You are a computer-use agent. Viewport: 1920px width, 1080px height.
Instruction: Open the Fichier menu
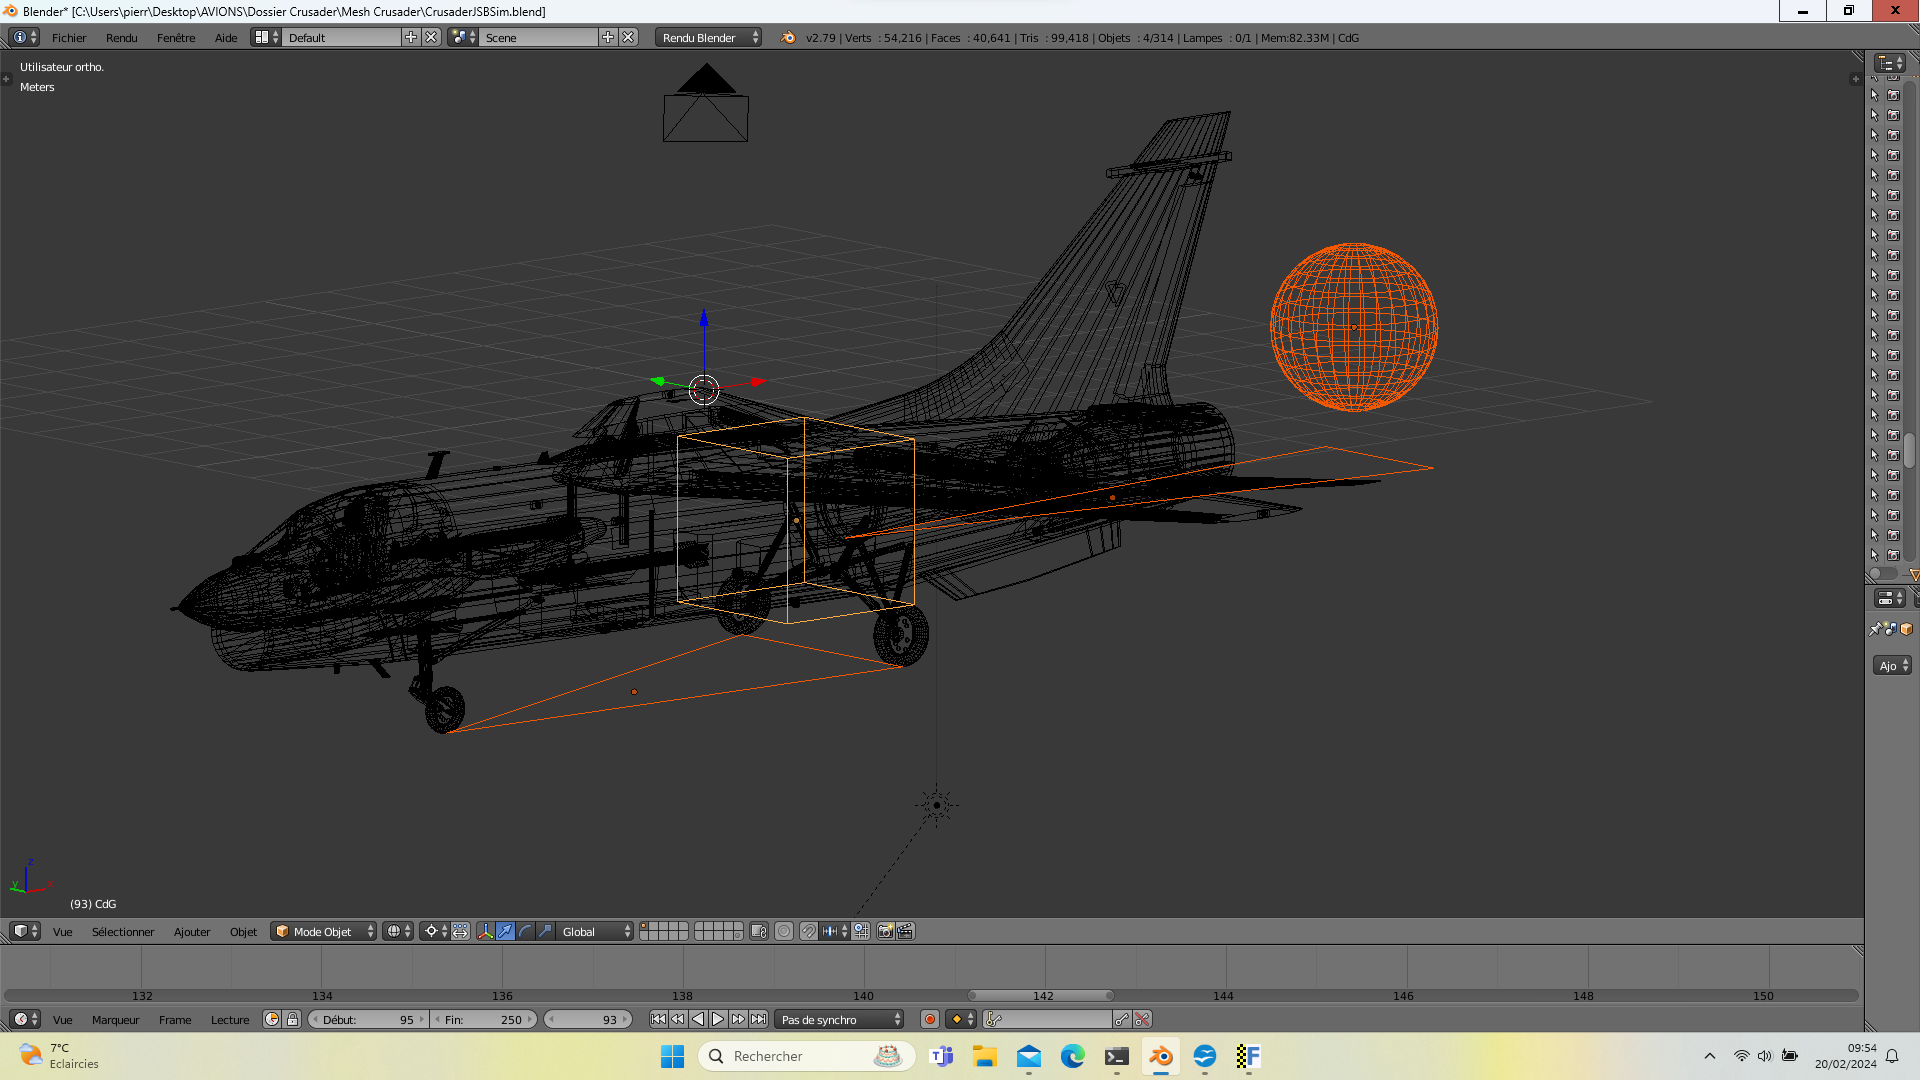coord(69,38)
